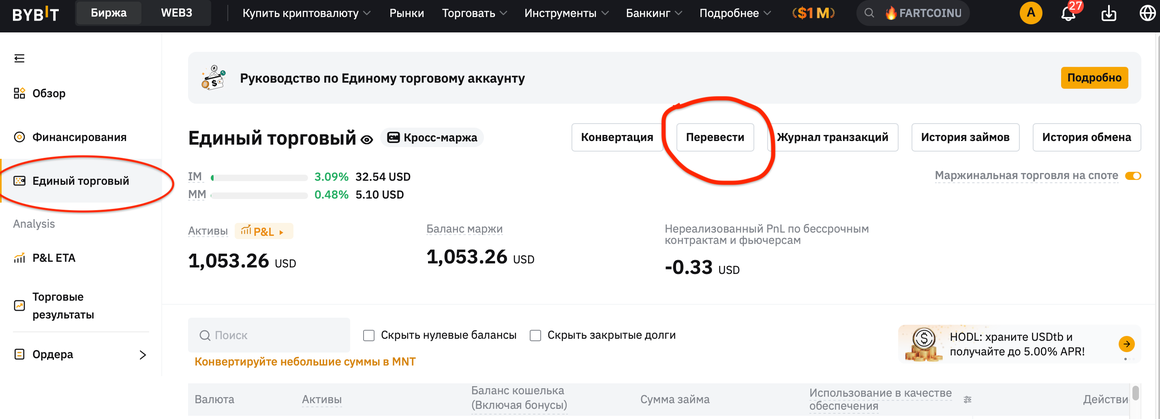Click the user avatar icon
This screenshot has height=419, width=1160.
click(x=1030, y=13)
